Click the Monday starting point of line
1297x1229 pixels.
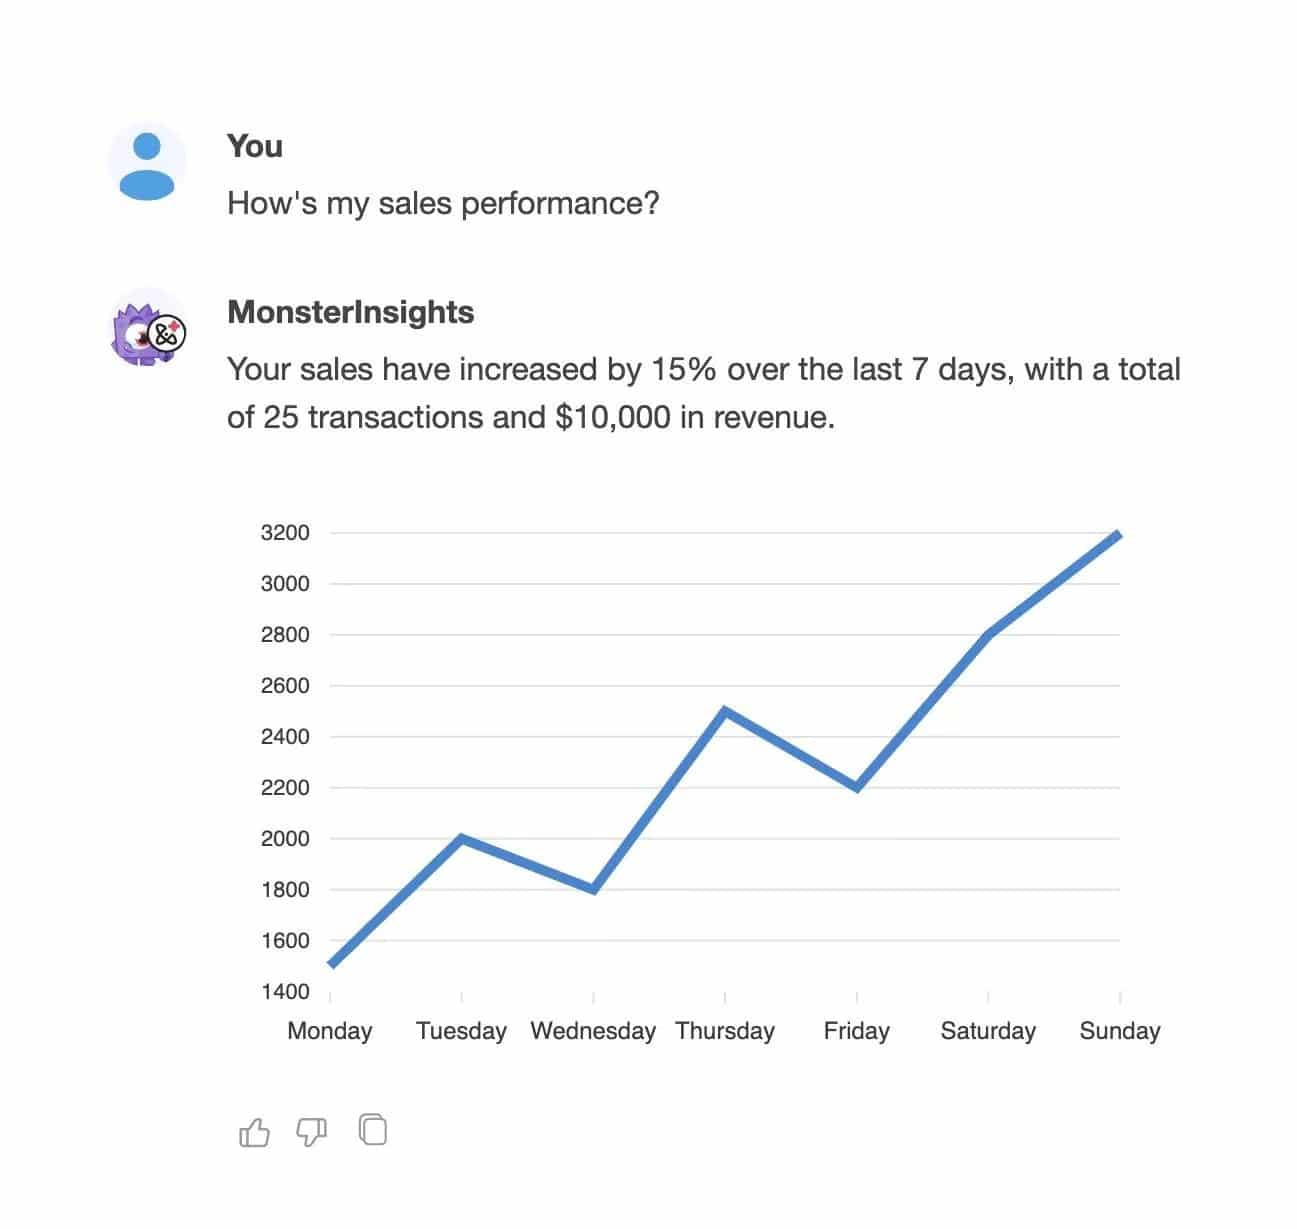click(331, 964)
